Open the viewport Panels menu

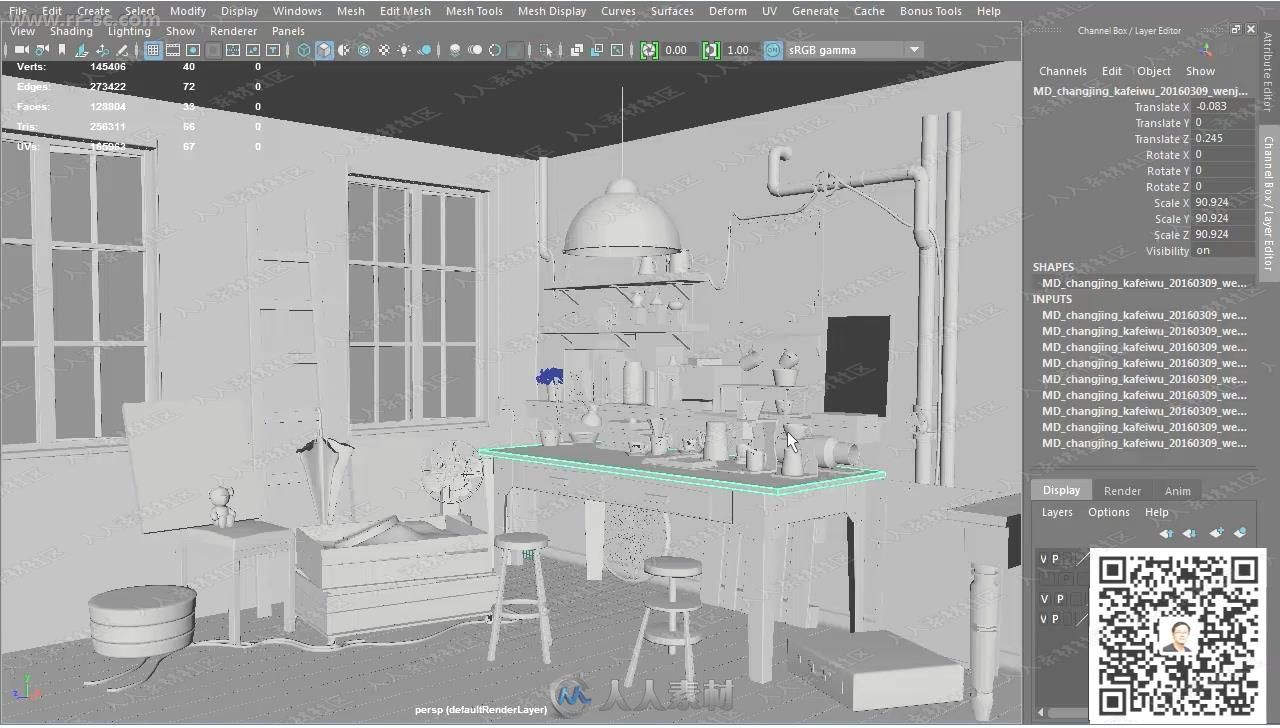[x=288, y=31]
